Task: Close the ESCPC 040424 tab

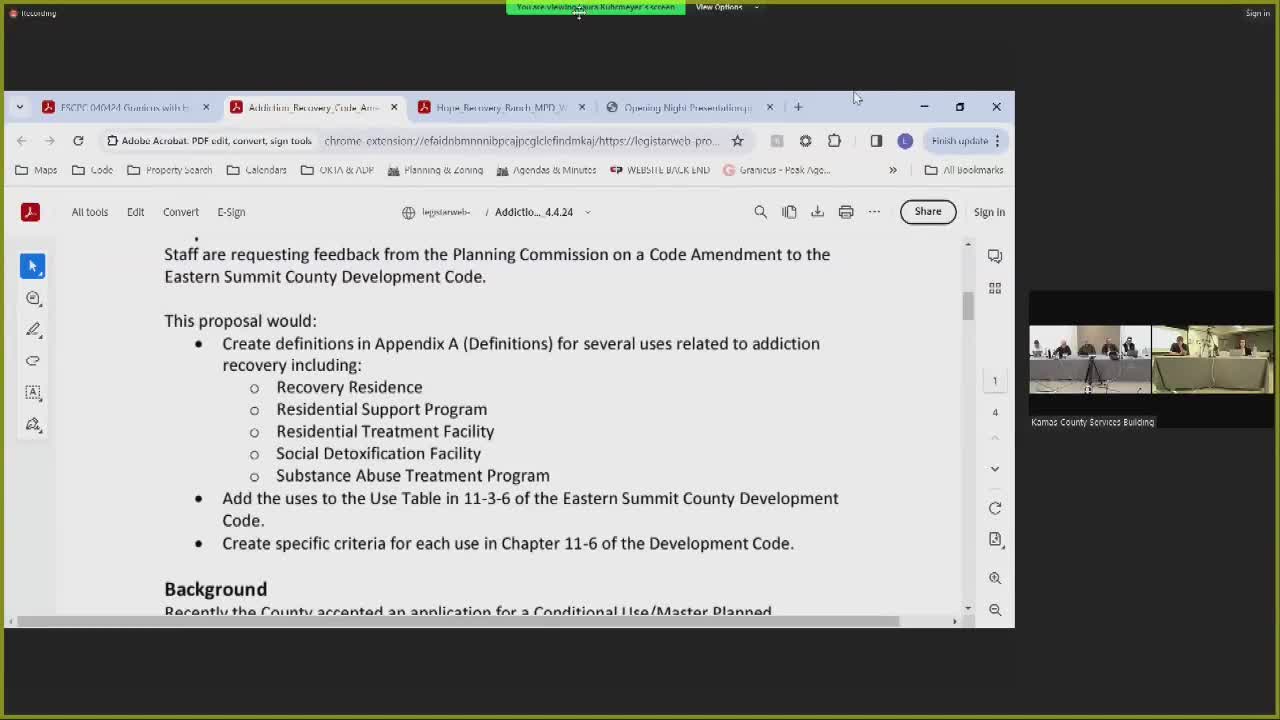Action: pyautogui.click(x=206, y=107)
